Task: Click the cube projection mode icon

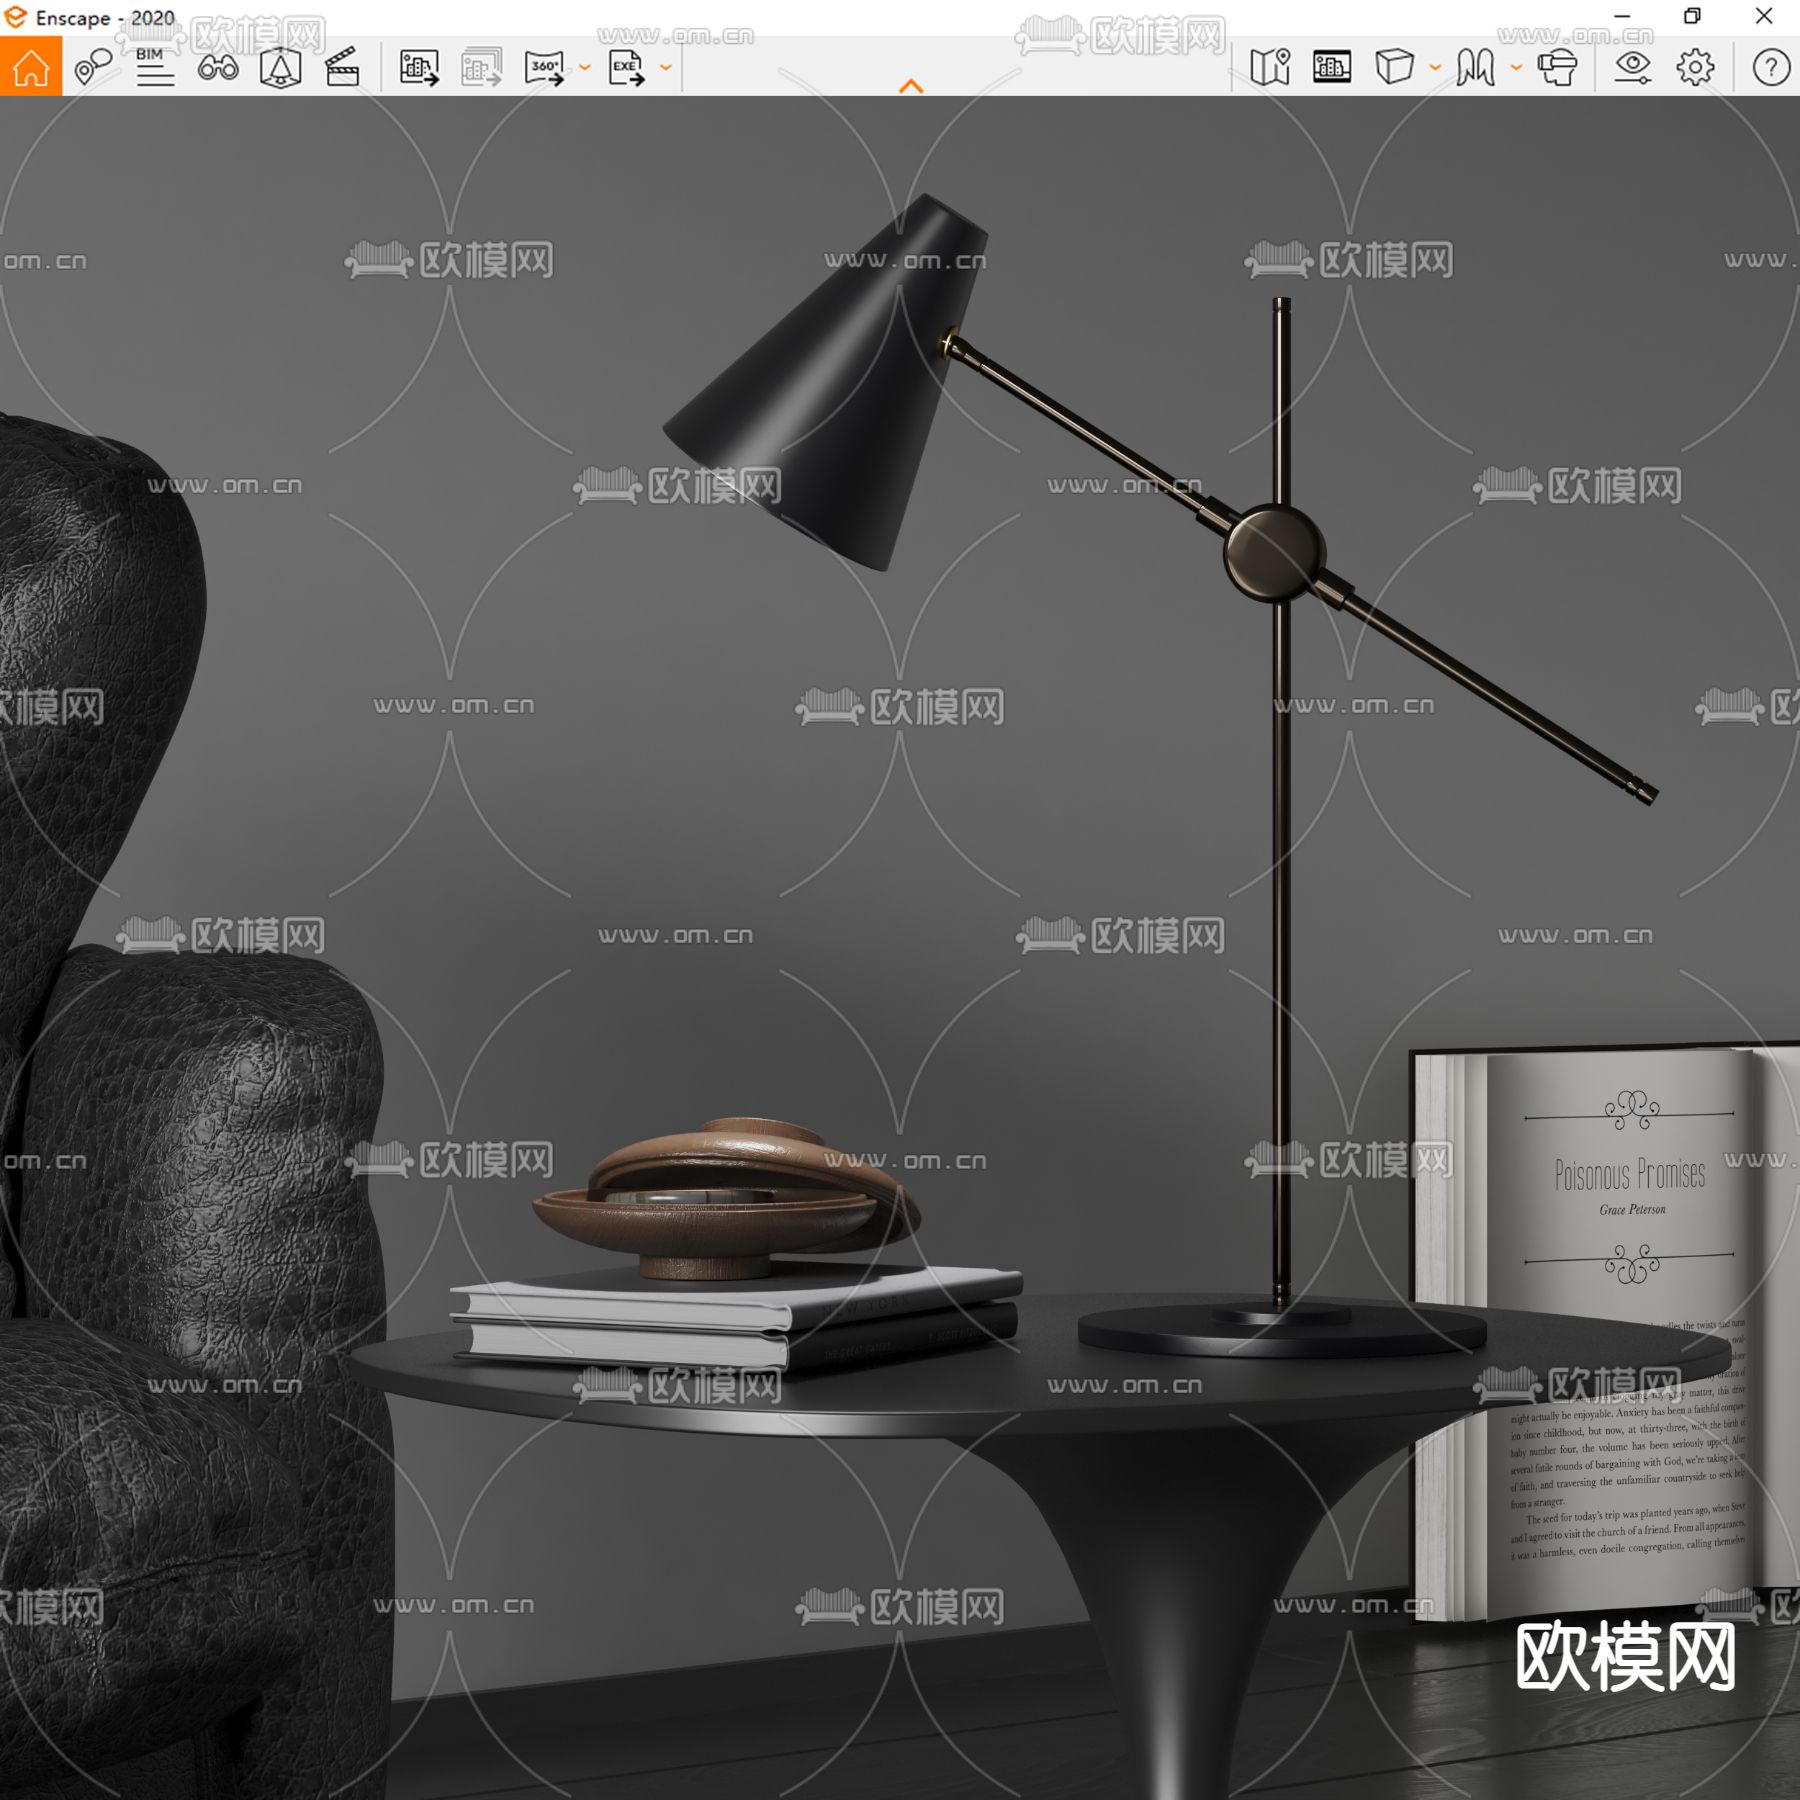Action: coord(1394,67)
